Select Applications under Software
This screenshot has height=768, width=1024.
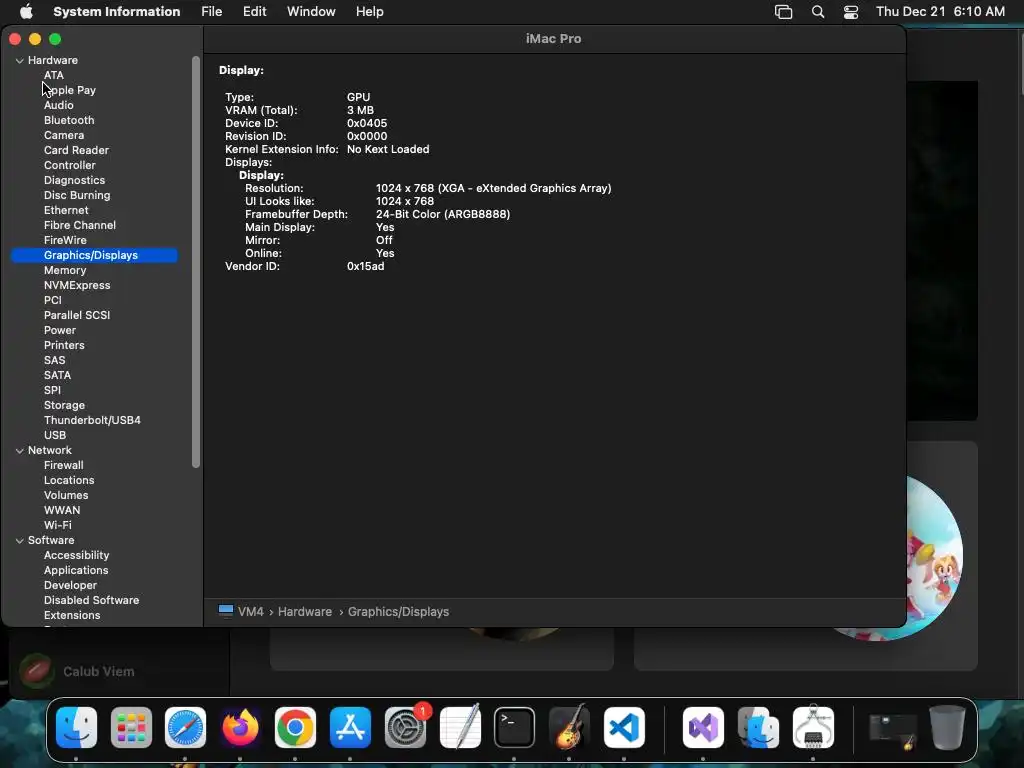pos(76,571)
